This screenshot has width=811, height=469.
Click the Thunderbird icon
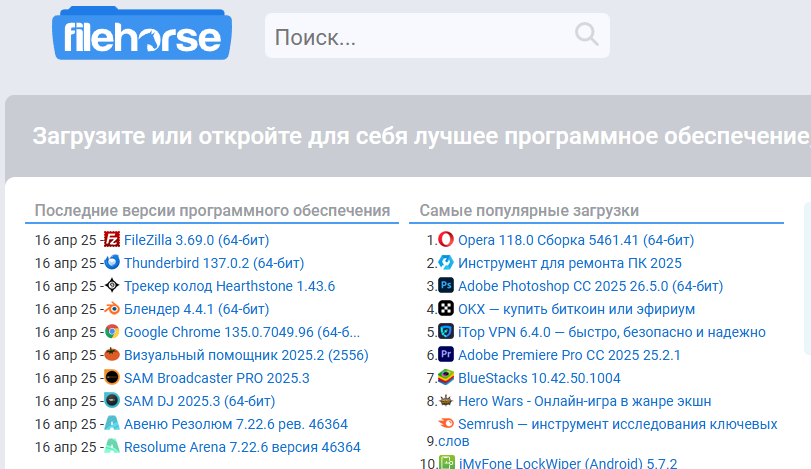[112, 262]
